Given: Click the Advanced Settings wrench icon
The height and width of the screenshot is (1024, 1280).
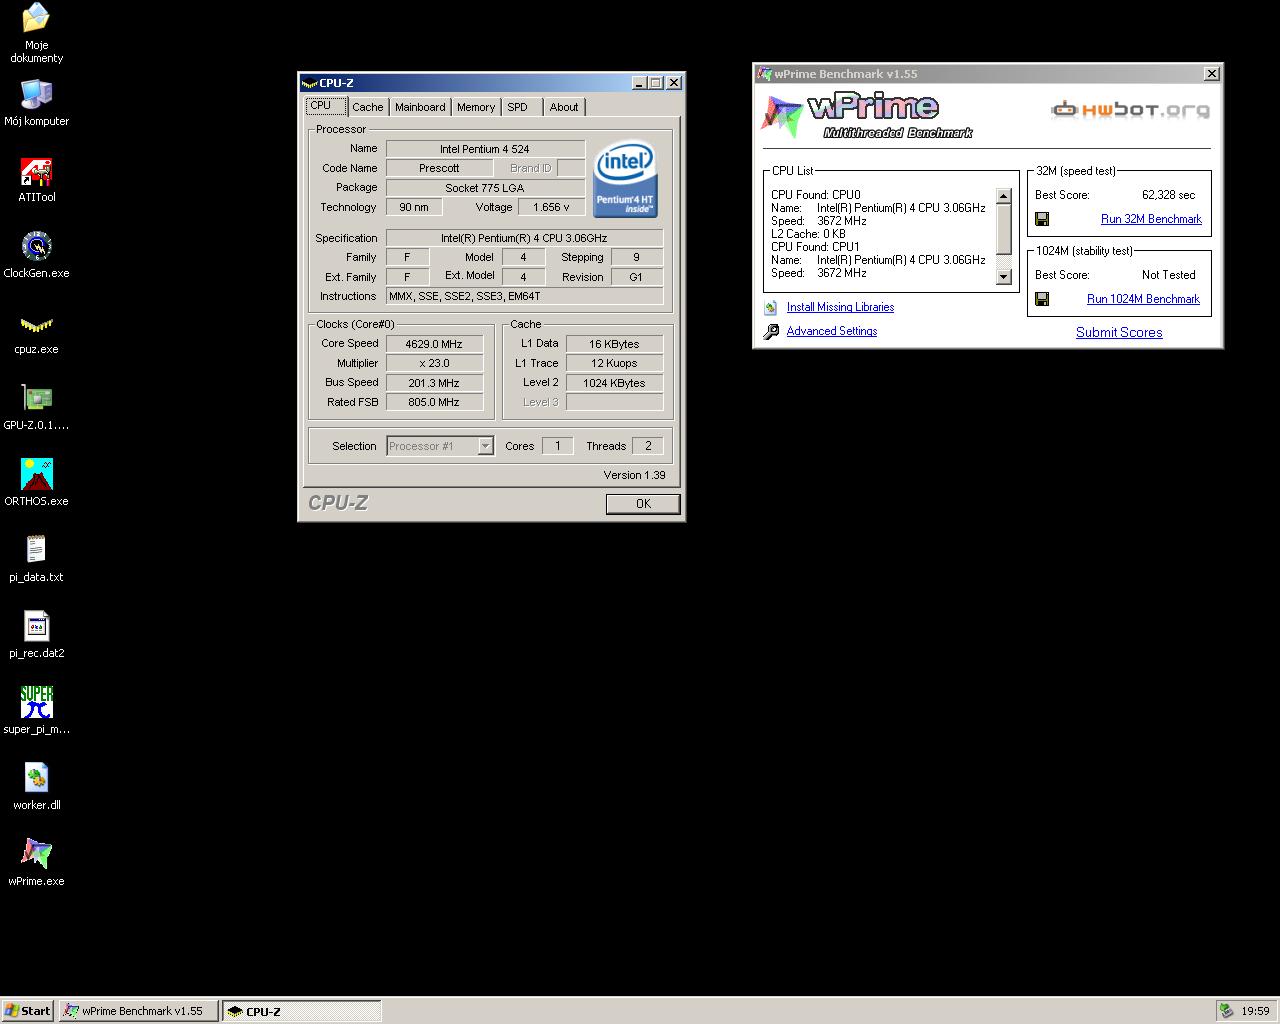Looking at the screenshot, I should 771,332.
